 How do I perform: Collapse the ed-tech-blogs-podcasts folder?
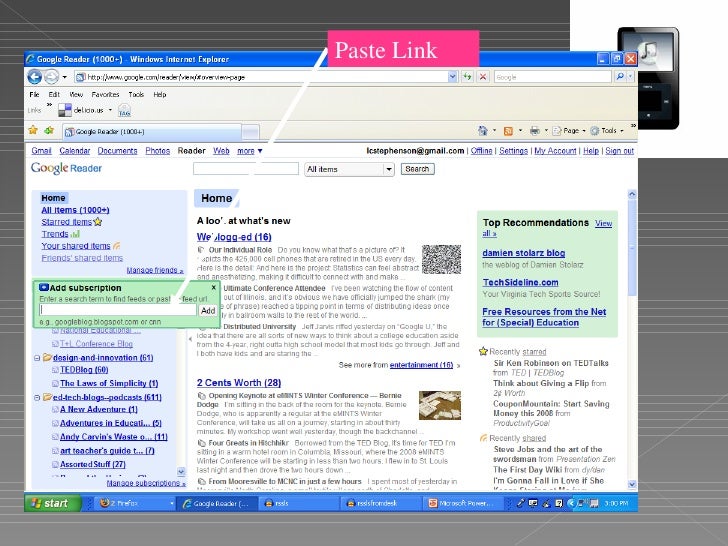(x=37, y=397)
